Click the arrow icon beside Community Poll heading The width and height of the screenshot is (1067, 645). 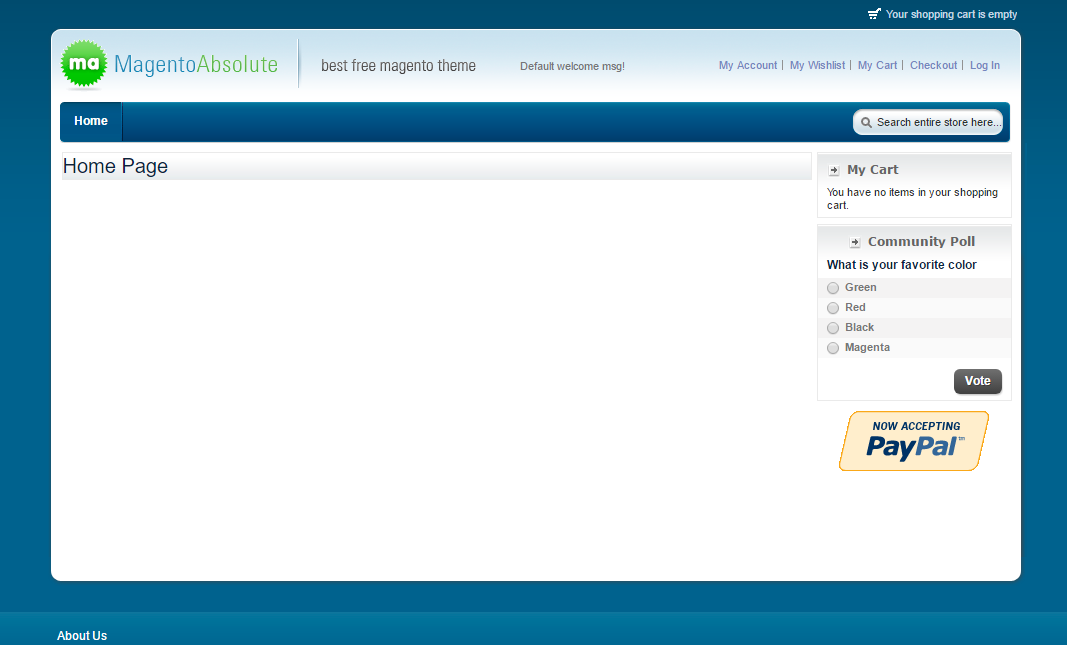[855, 242]
